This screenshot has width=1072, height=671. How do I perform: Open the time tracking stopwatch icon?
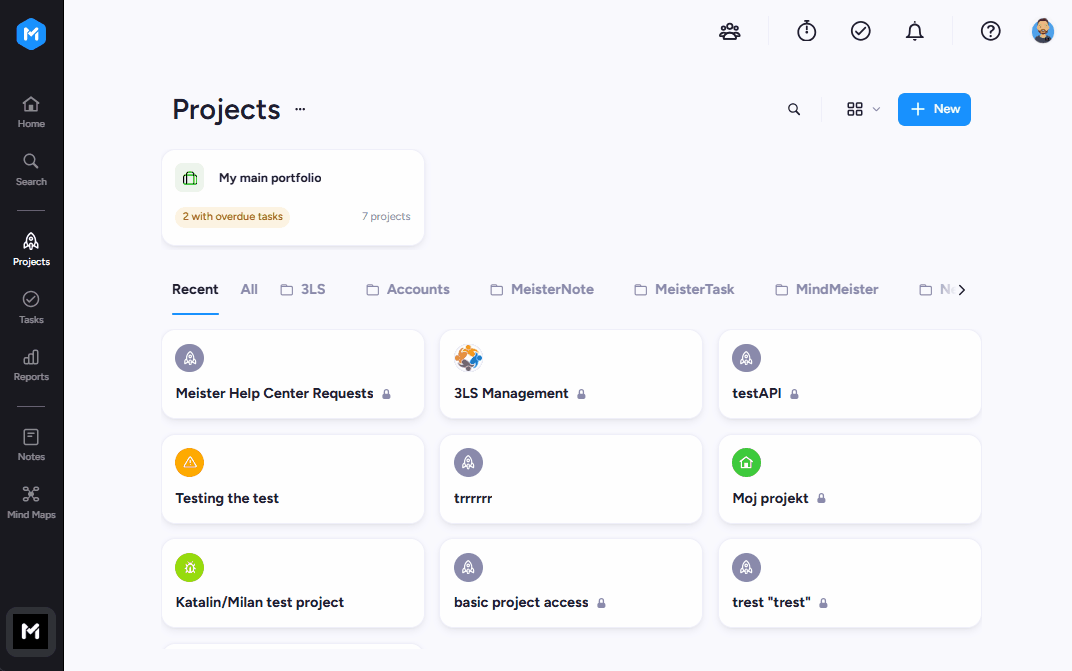[807, 31]
